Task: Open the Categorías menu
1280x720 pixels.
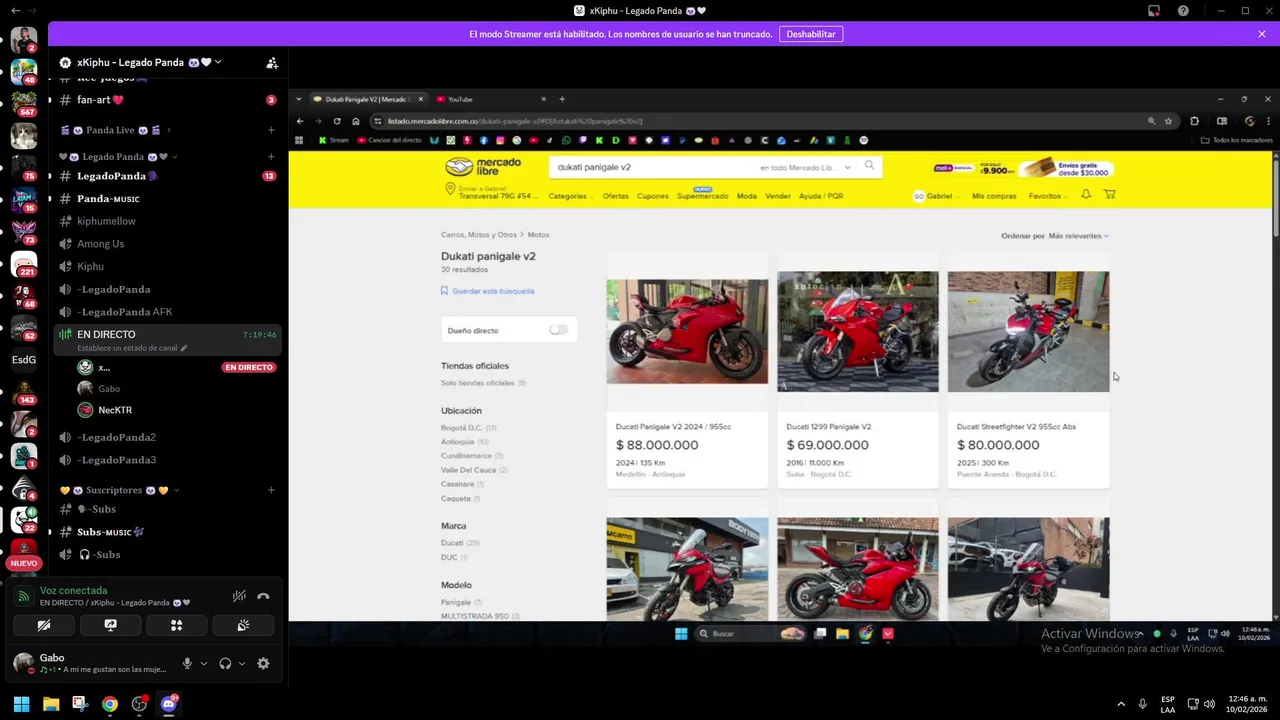Action: pyautogui.click(x=570, y=196)
